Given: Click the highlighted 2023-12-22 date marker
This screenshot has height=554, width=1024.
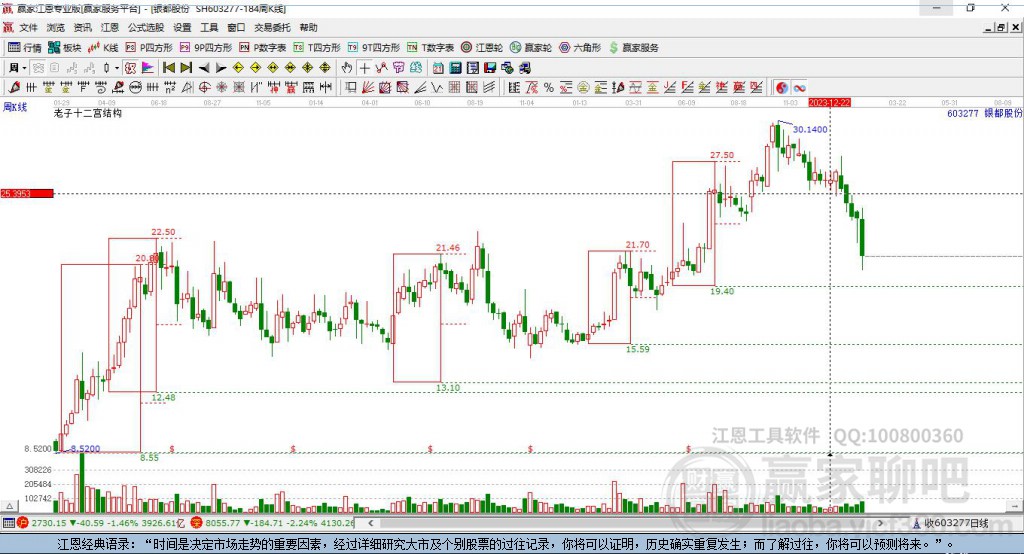Looking at the screenshot, I should [x=829, y=103].
